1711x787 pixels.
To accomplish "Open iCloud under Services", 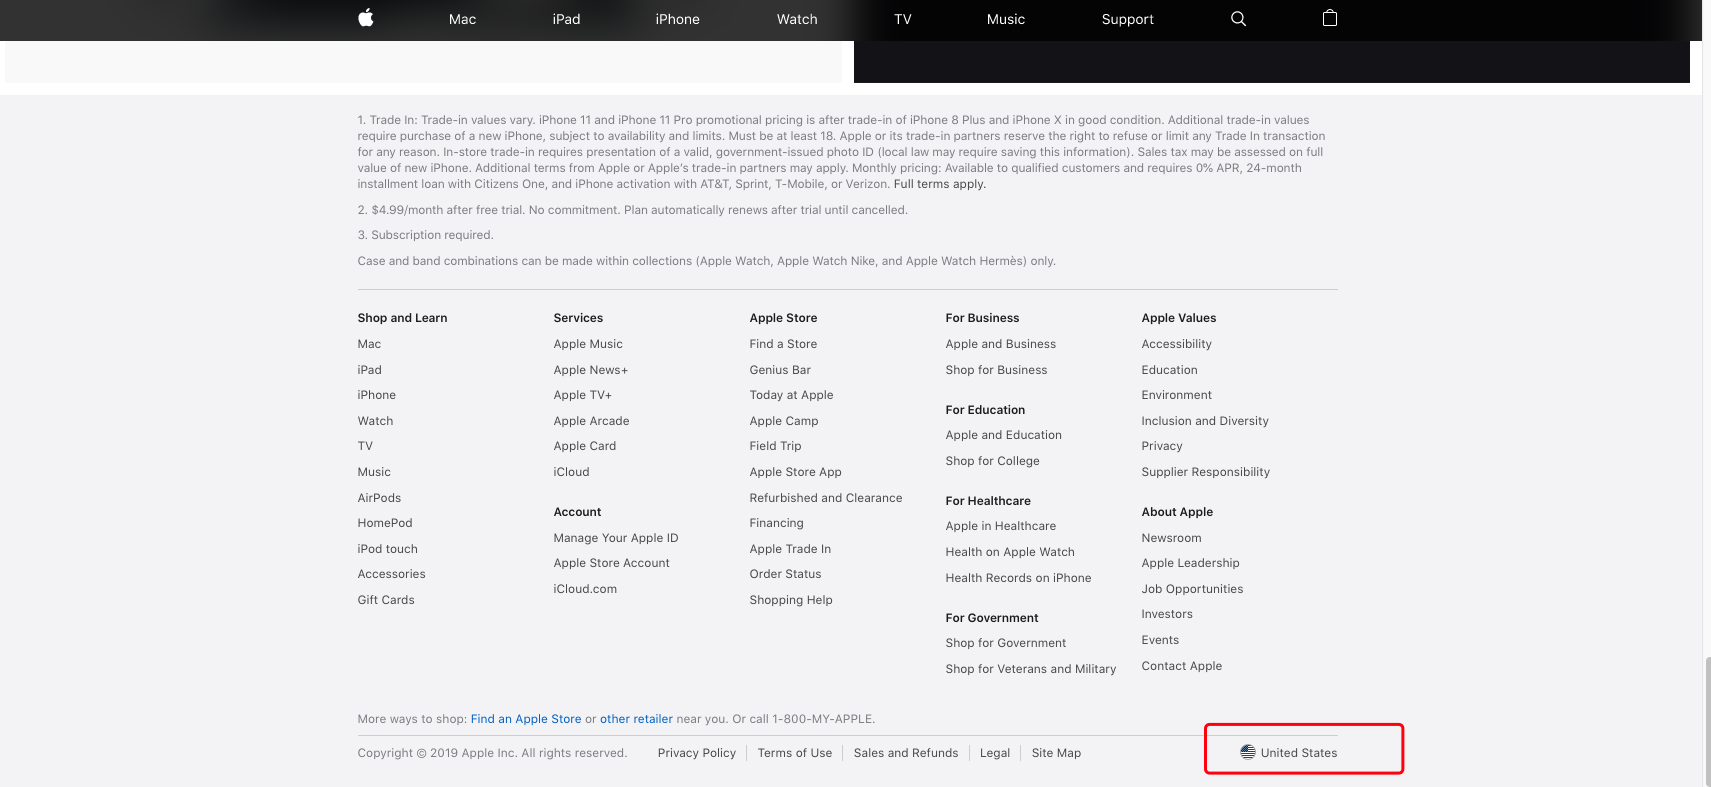I will (572, 472).
